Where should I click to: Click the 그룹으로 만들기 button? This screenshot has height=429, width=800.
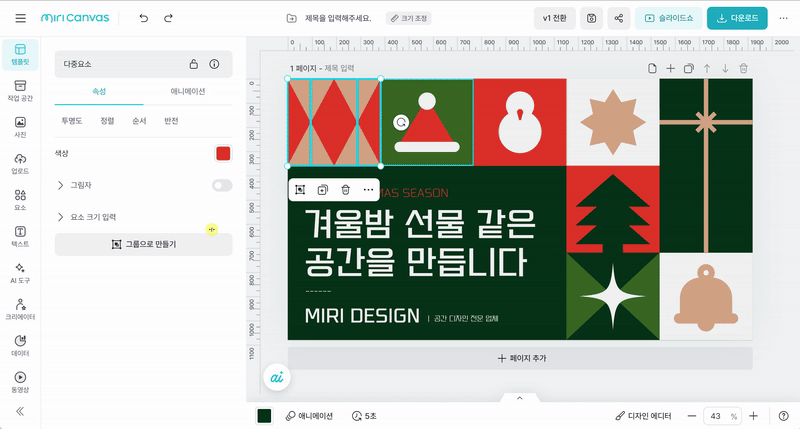click(x=144, y=244)
